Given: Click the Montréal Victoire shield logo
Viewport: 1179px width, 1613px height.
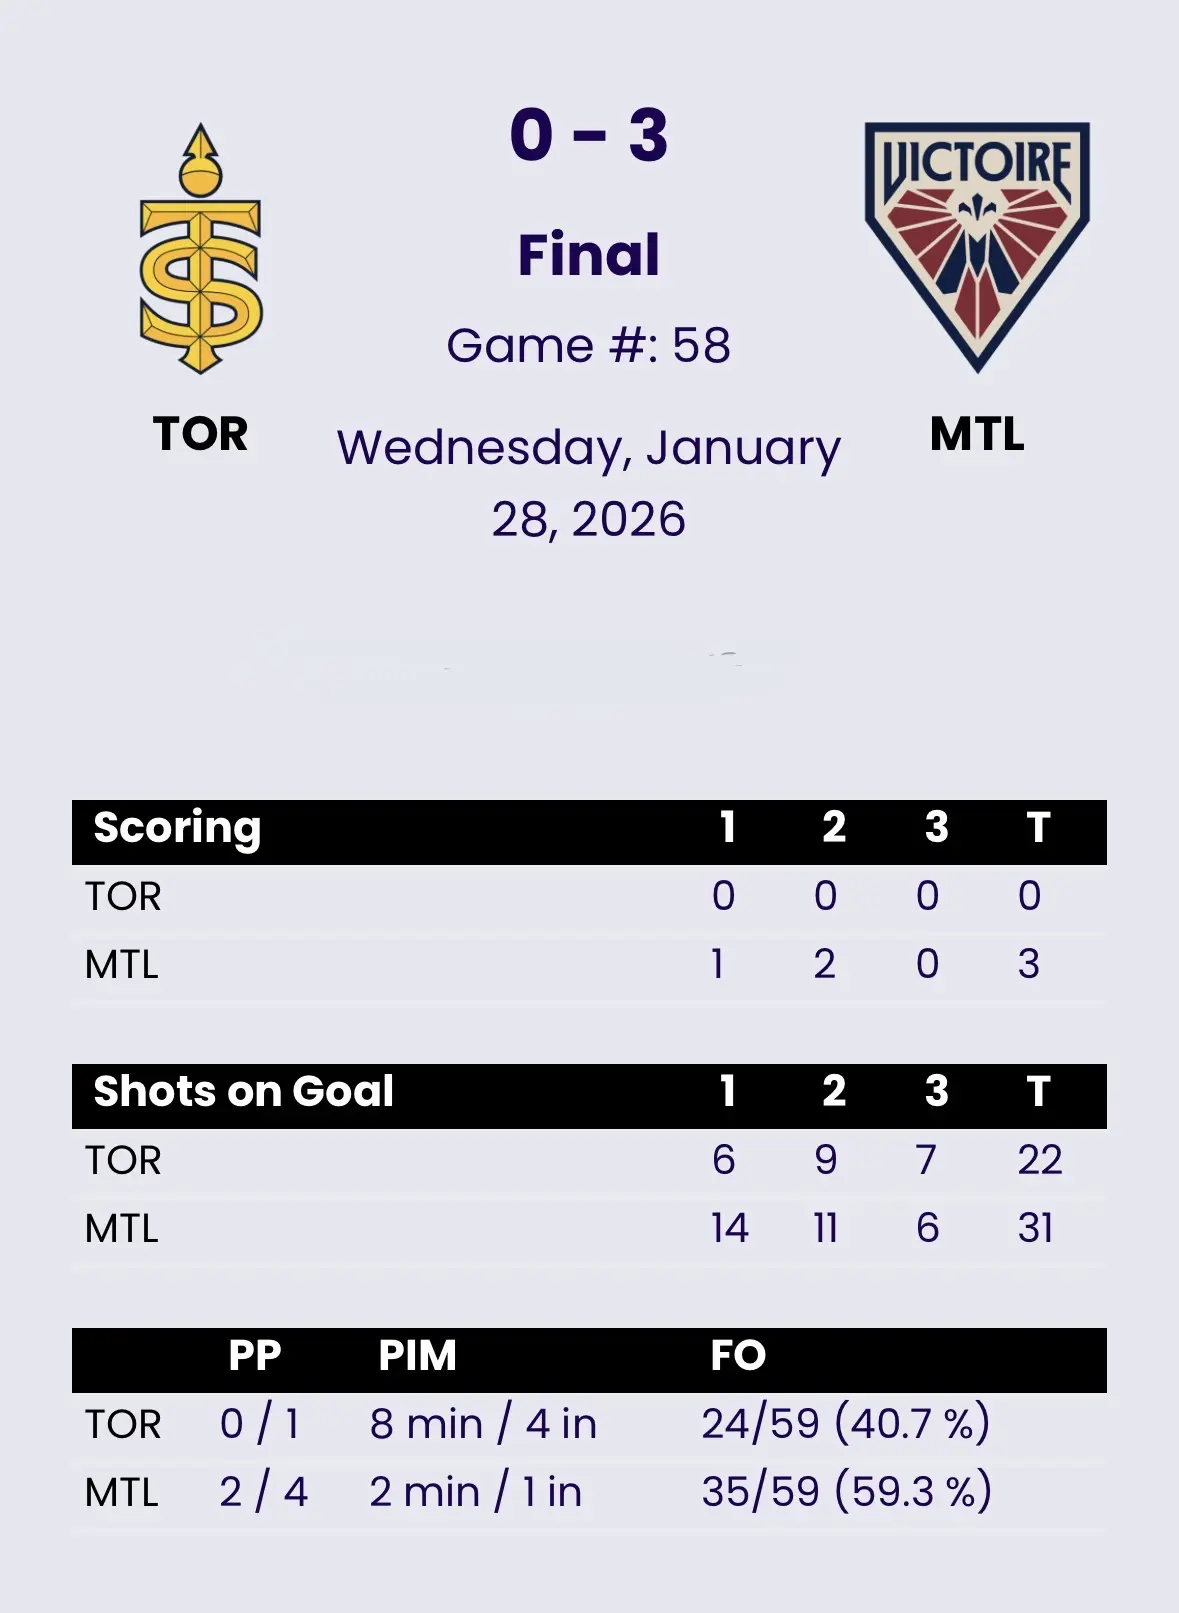Looking at the screenshot, I should click(977, 245).
